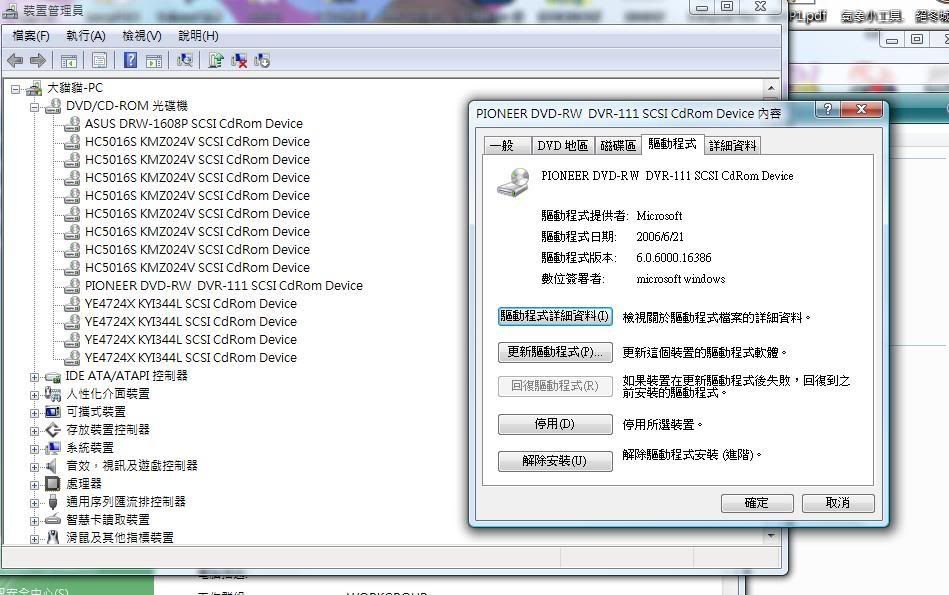The width and height of the screenshot is (949, 595).
Task: Click the driver version 6.0.6000.16386
Action: [x=674, y=258]
